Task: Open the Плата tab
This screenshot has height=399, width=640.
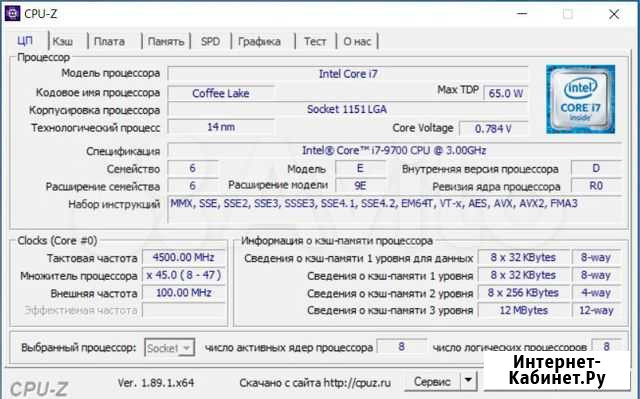Action: [x=109, y=42]
